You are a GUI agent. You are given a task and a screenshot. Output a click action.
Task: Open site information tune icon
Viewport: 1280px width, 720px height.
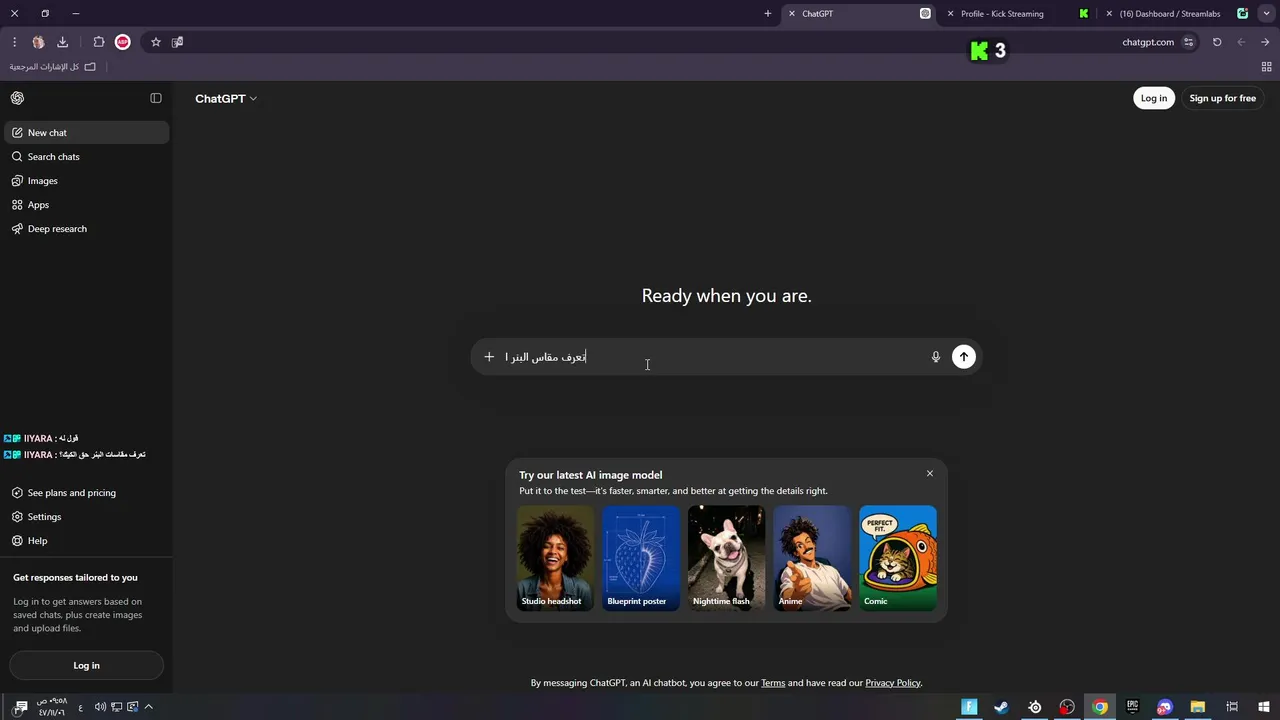[x=1189, y=42]
